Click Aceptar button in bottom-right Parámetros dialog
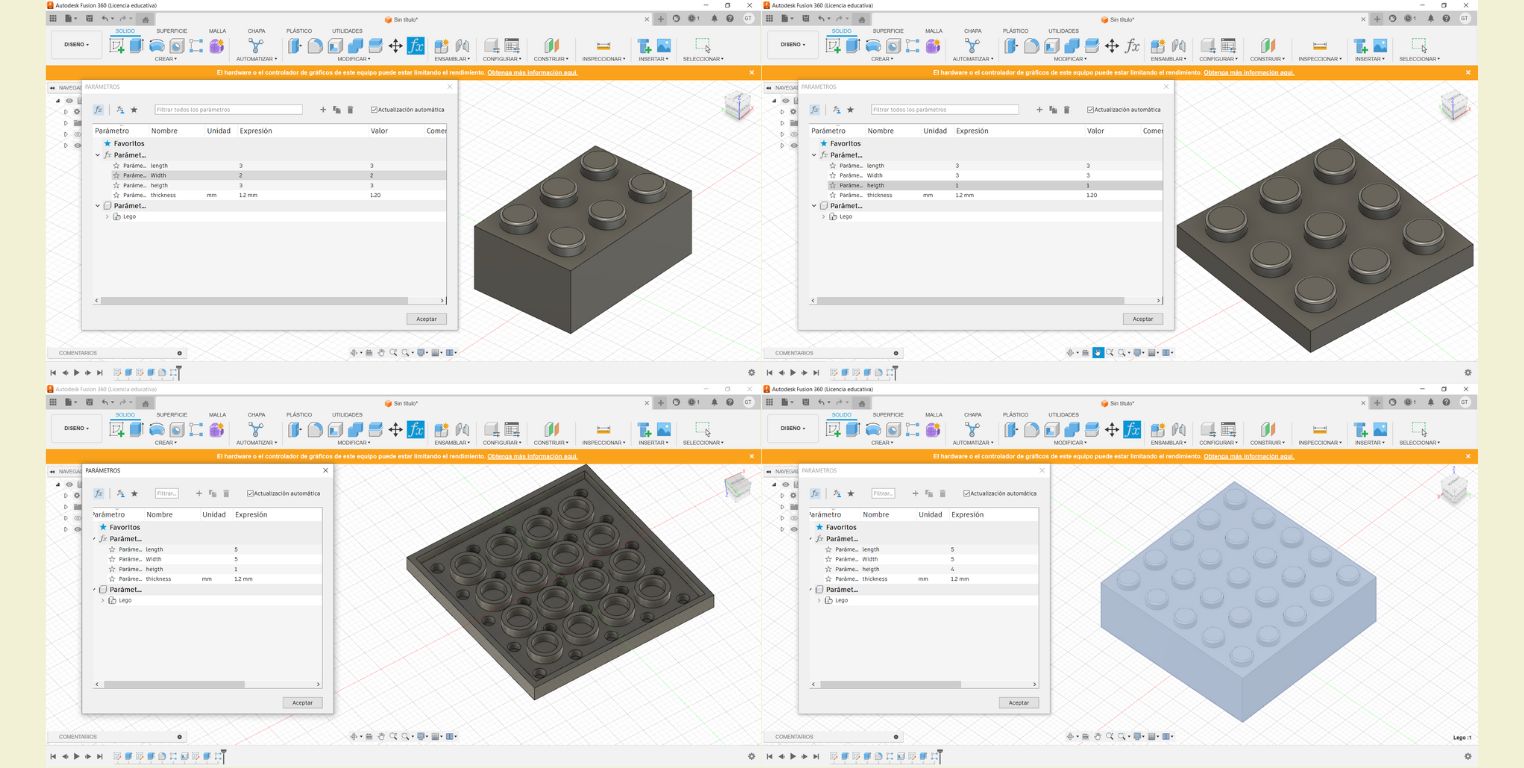The height and width of the screenshot is (768, 1524). pyautogui.click(x=1018, y=703)
